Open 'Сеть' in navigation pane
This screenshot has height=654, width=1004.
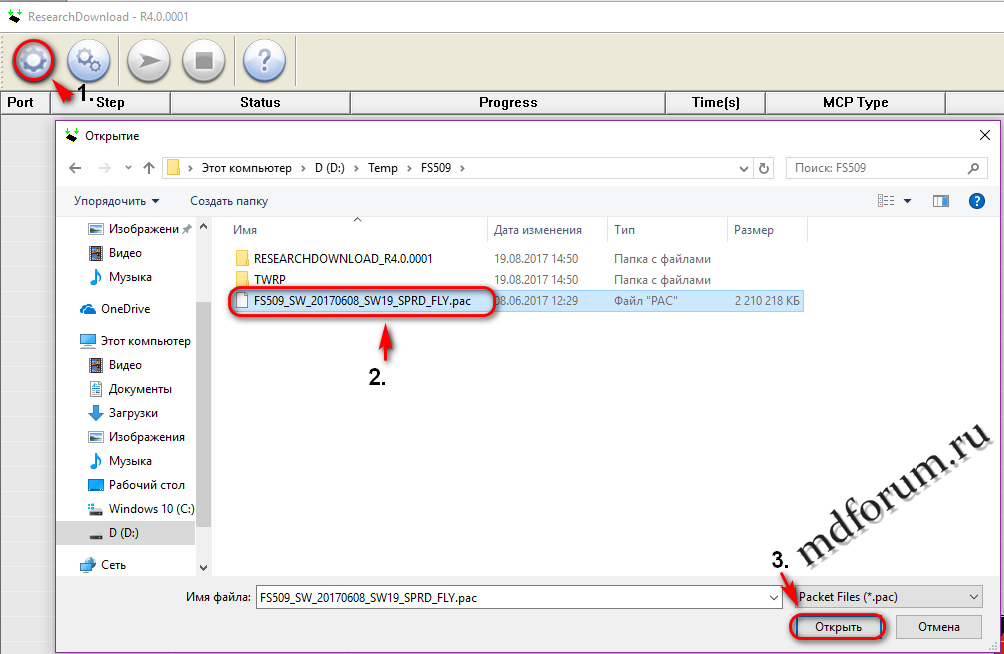[113, 565]
